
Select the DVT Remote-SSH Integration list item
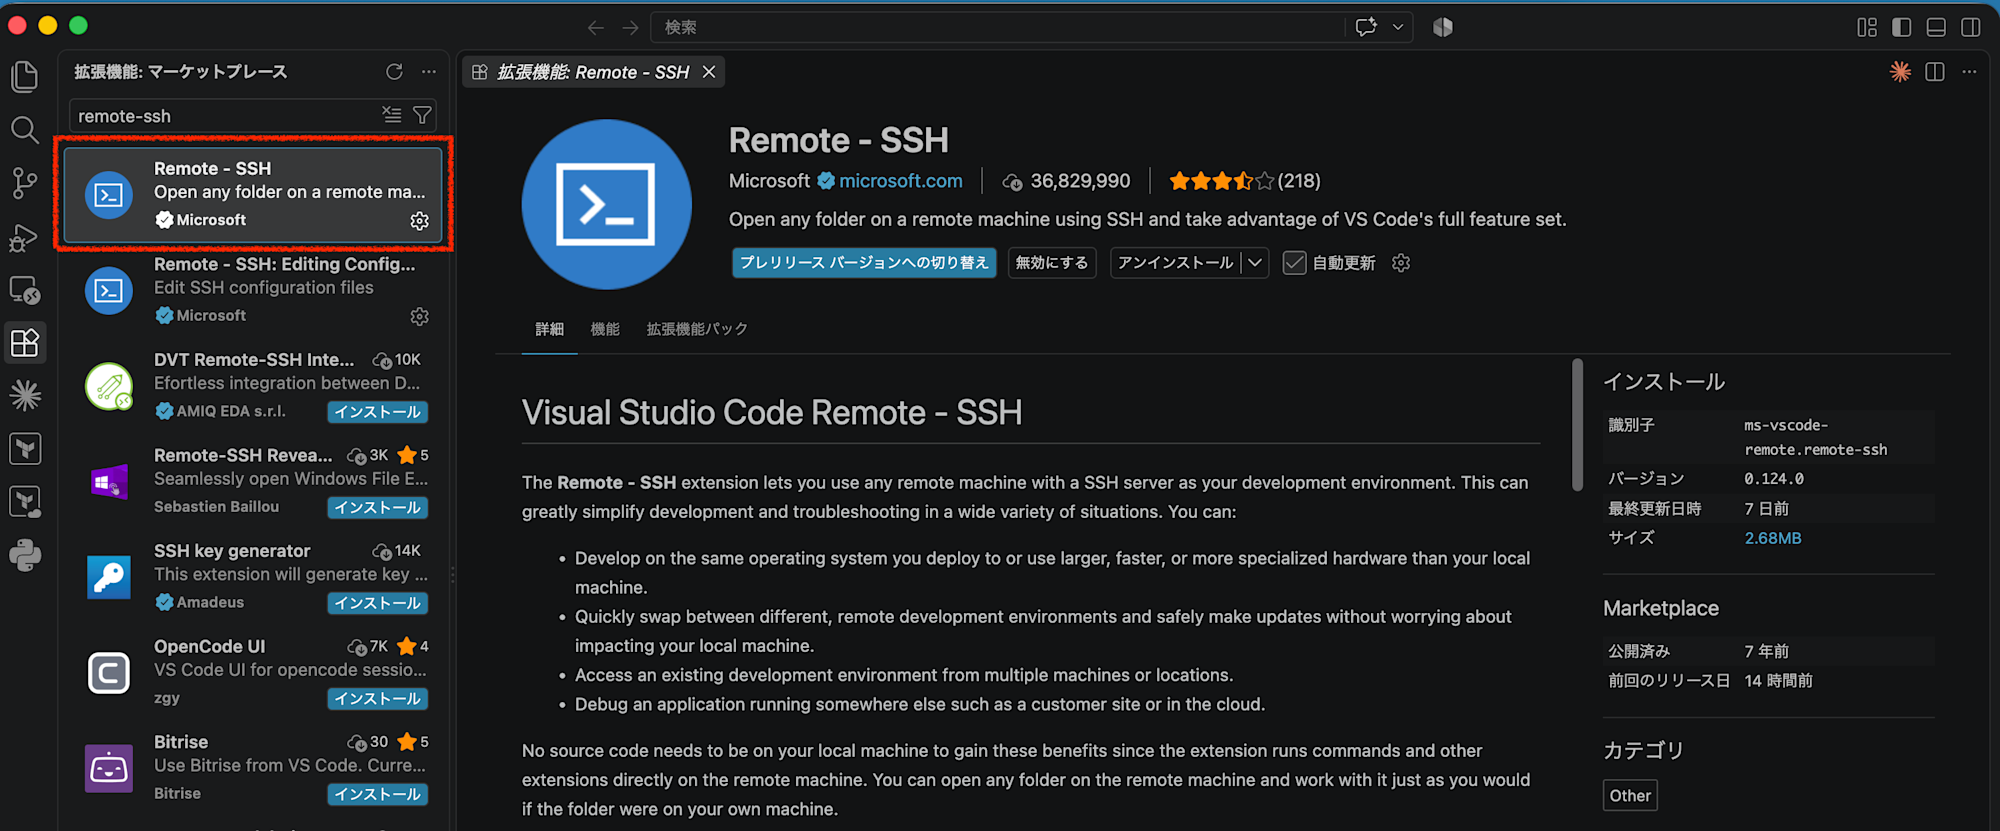(x=253, y=386)
